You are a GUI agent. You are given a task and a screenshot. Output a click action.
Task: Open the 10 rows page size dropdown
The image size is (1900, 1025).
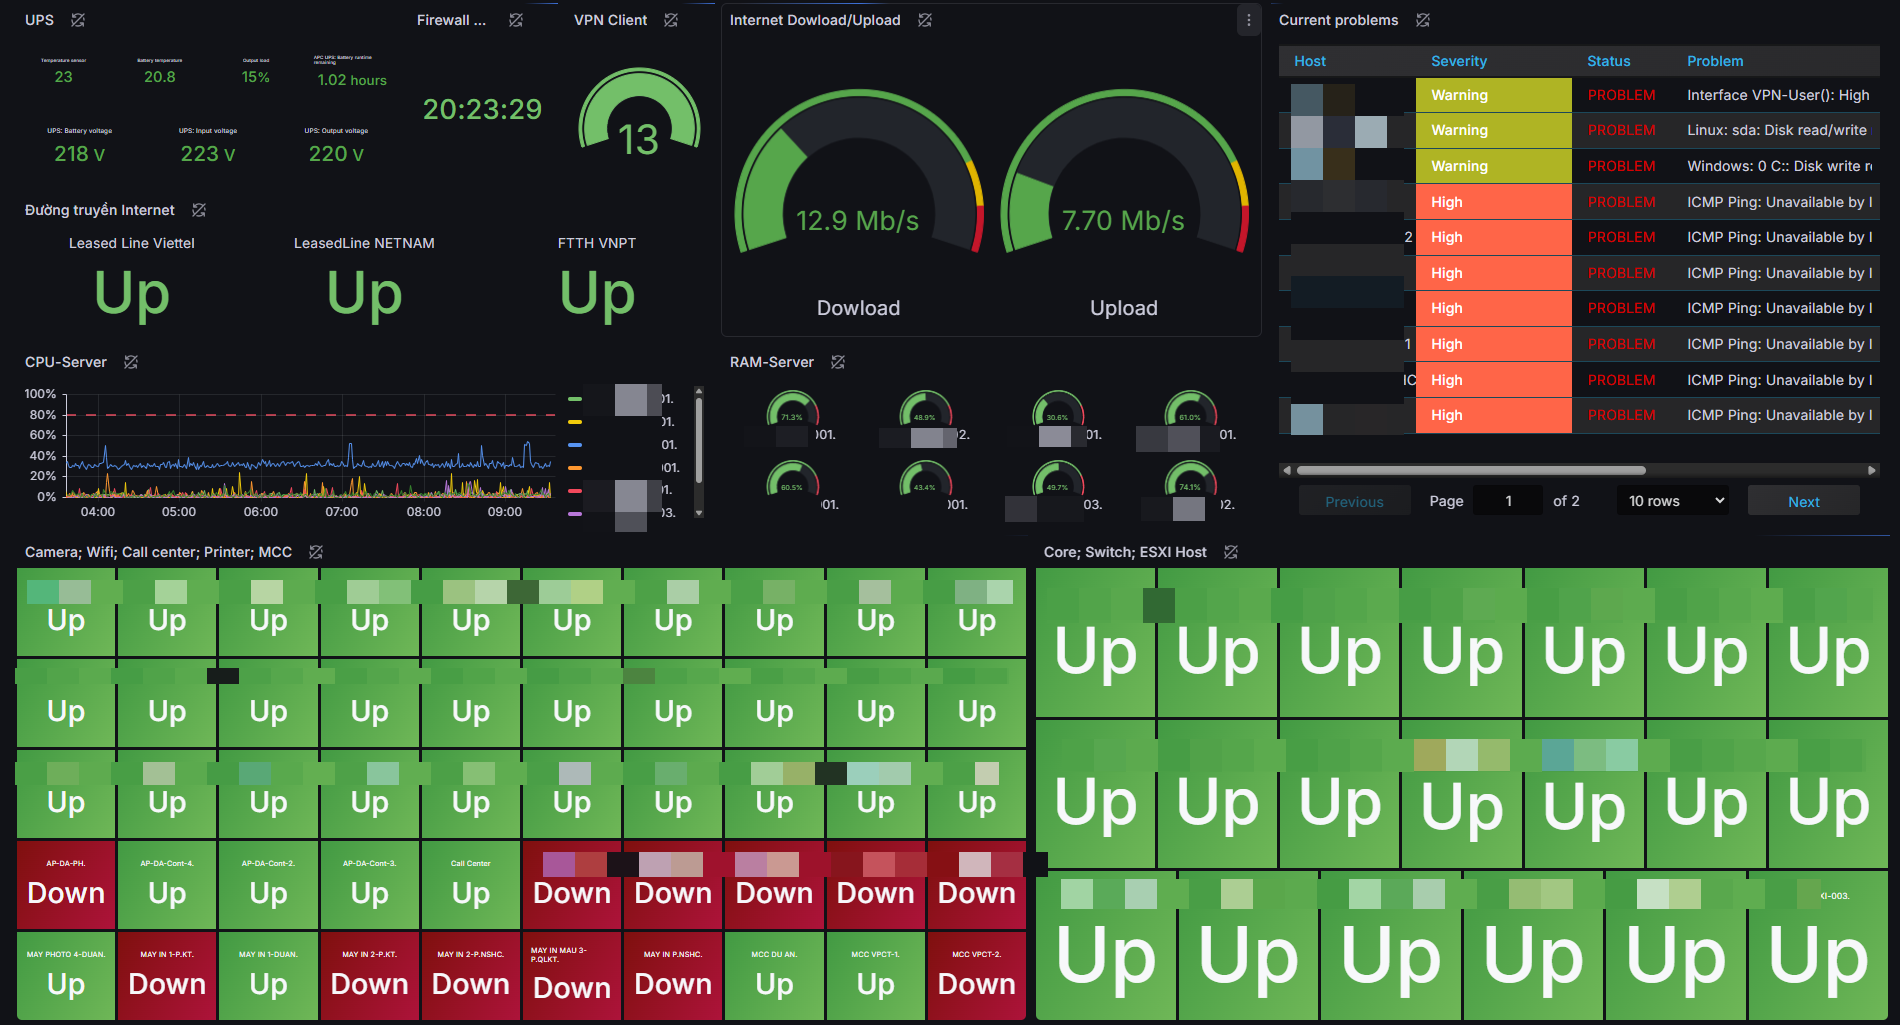1673,501
